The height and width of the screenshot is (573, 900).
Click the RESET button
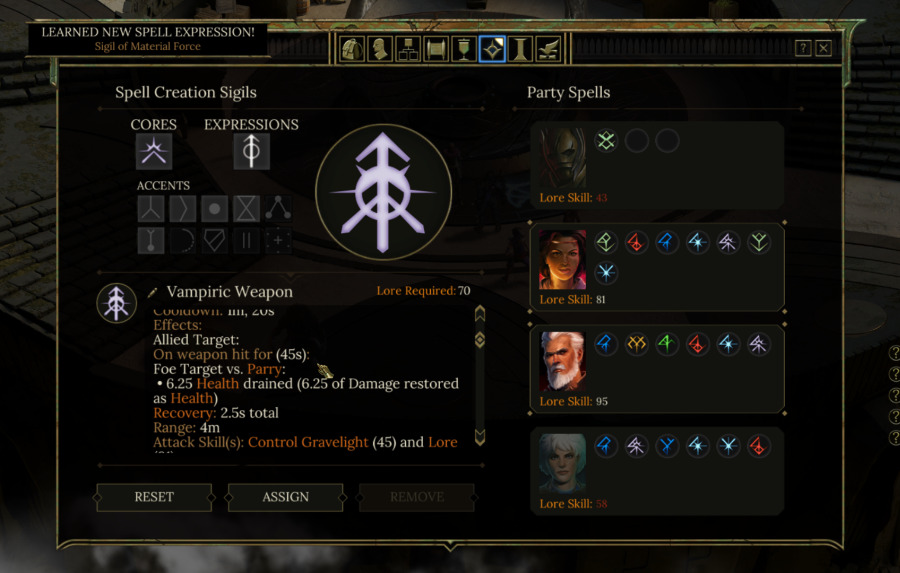(x=154, y=497)
